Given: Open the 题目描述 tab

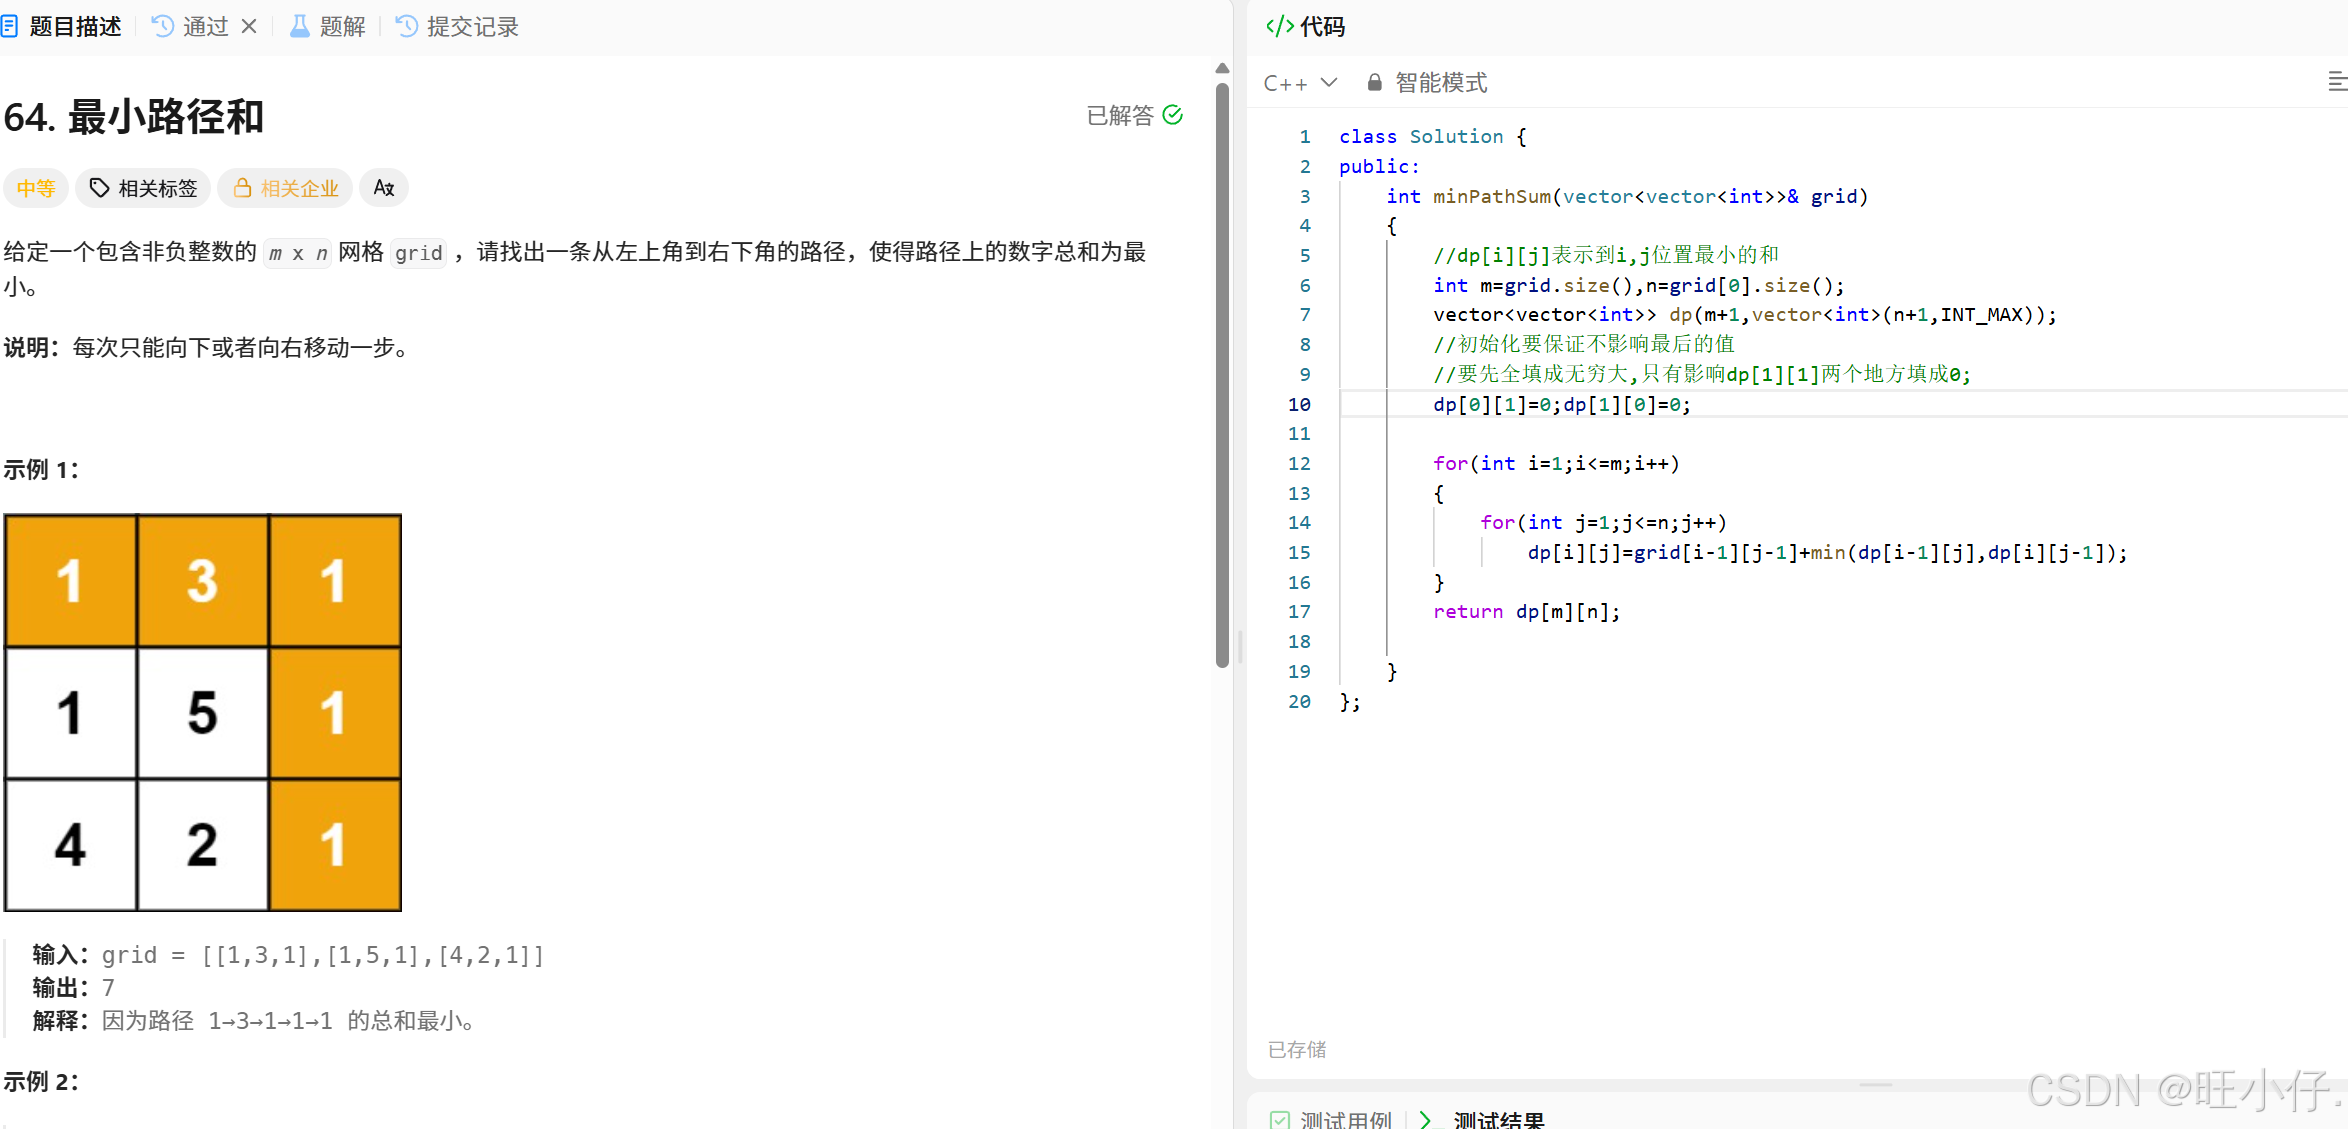Looking at the screenshot, I should click(62, 27).
